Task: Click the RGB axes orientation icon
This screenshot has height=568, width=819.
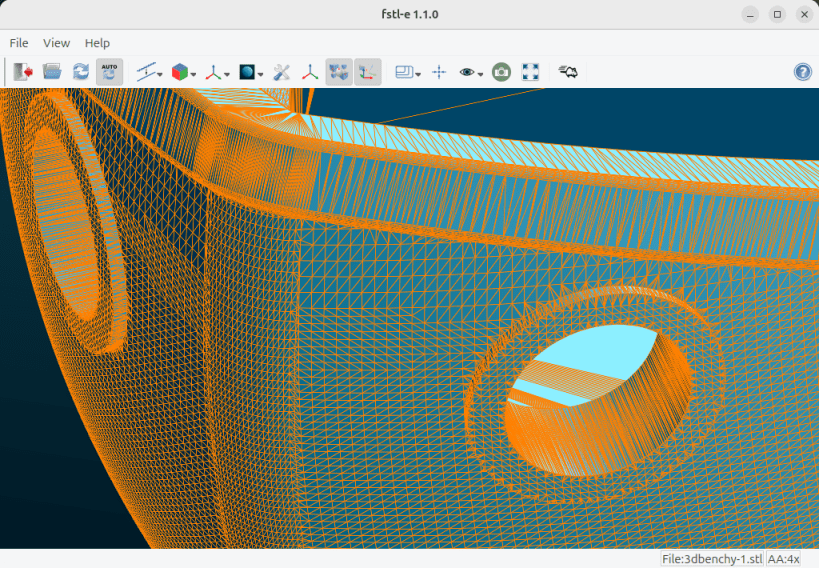Action: point(311,72)
